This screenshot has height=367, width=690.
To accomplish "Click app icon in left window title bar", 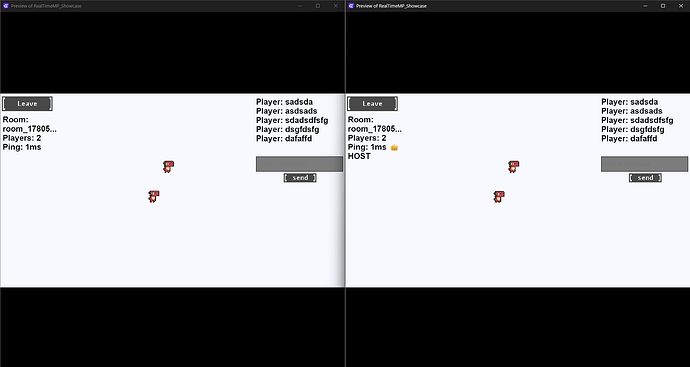I will [x=6, y=6].
